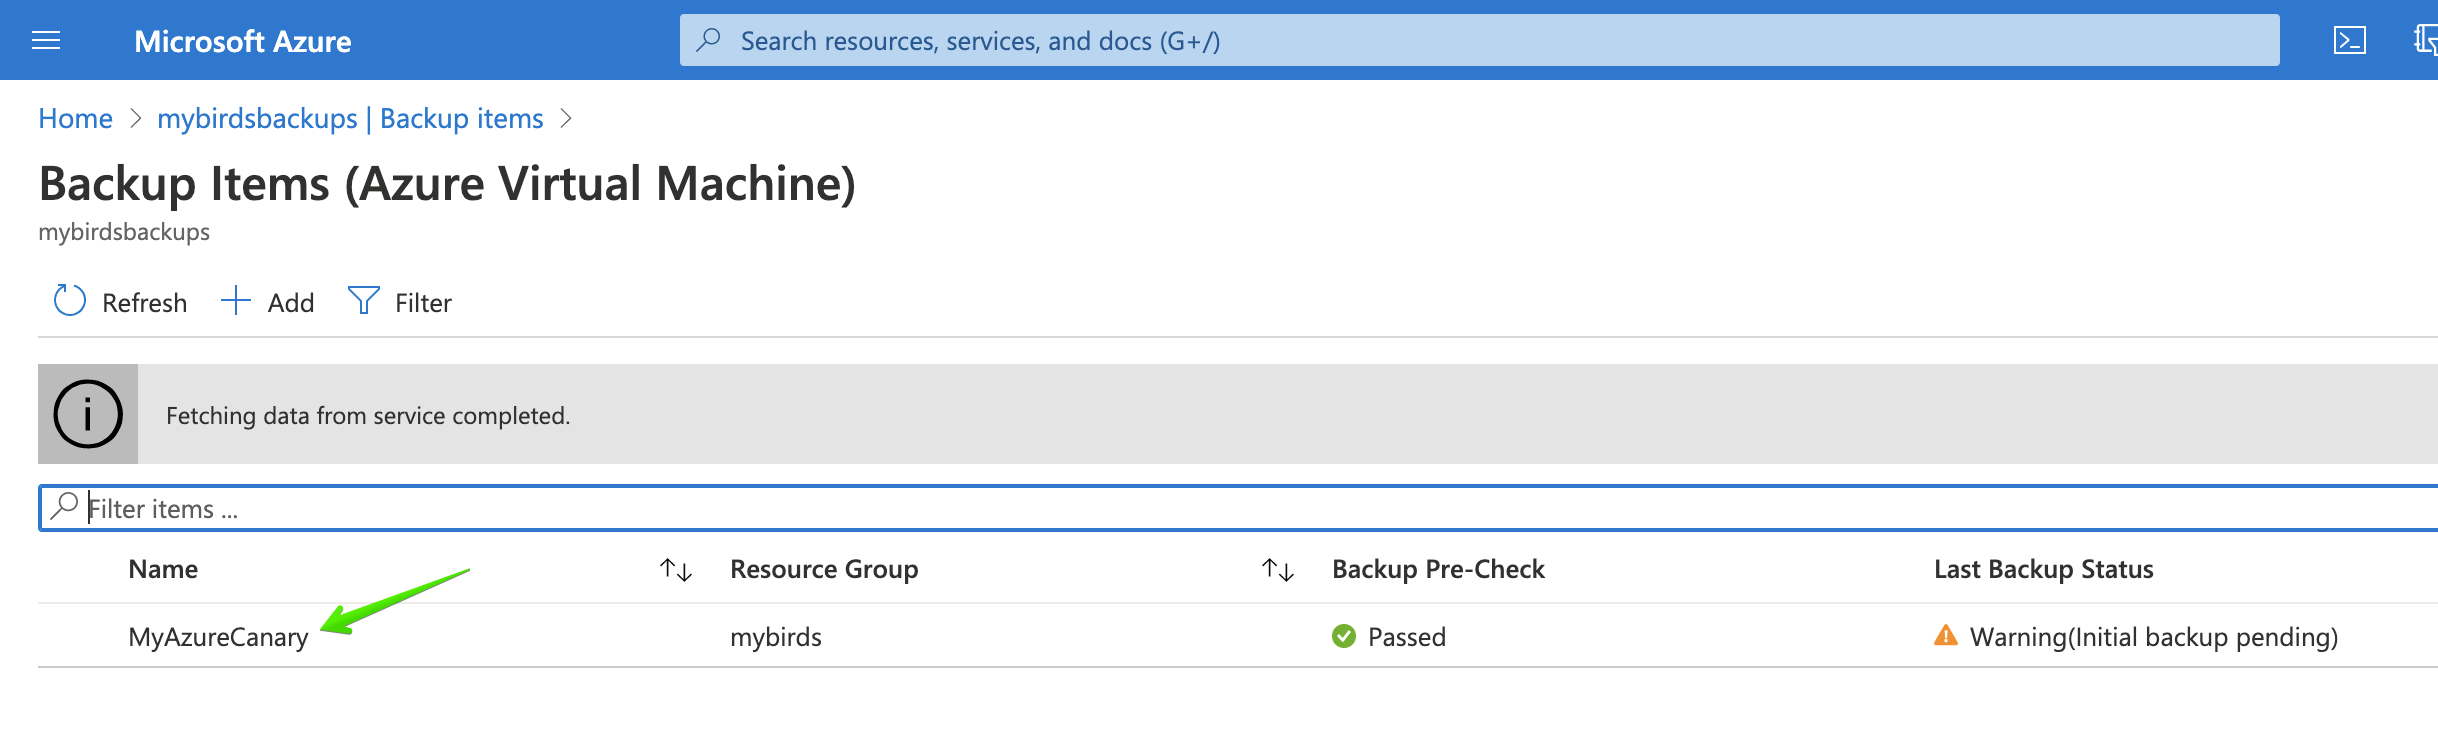Click the Filter button
Viewport: 2438px width, 730px height.
tap(399, 302)
